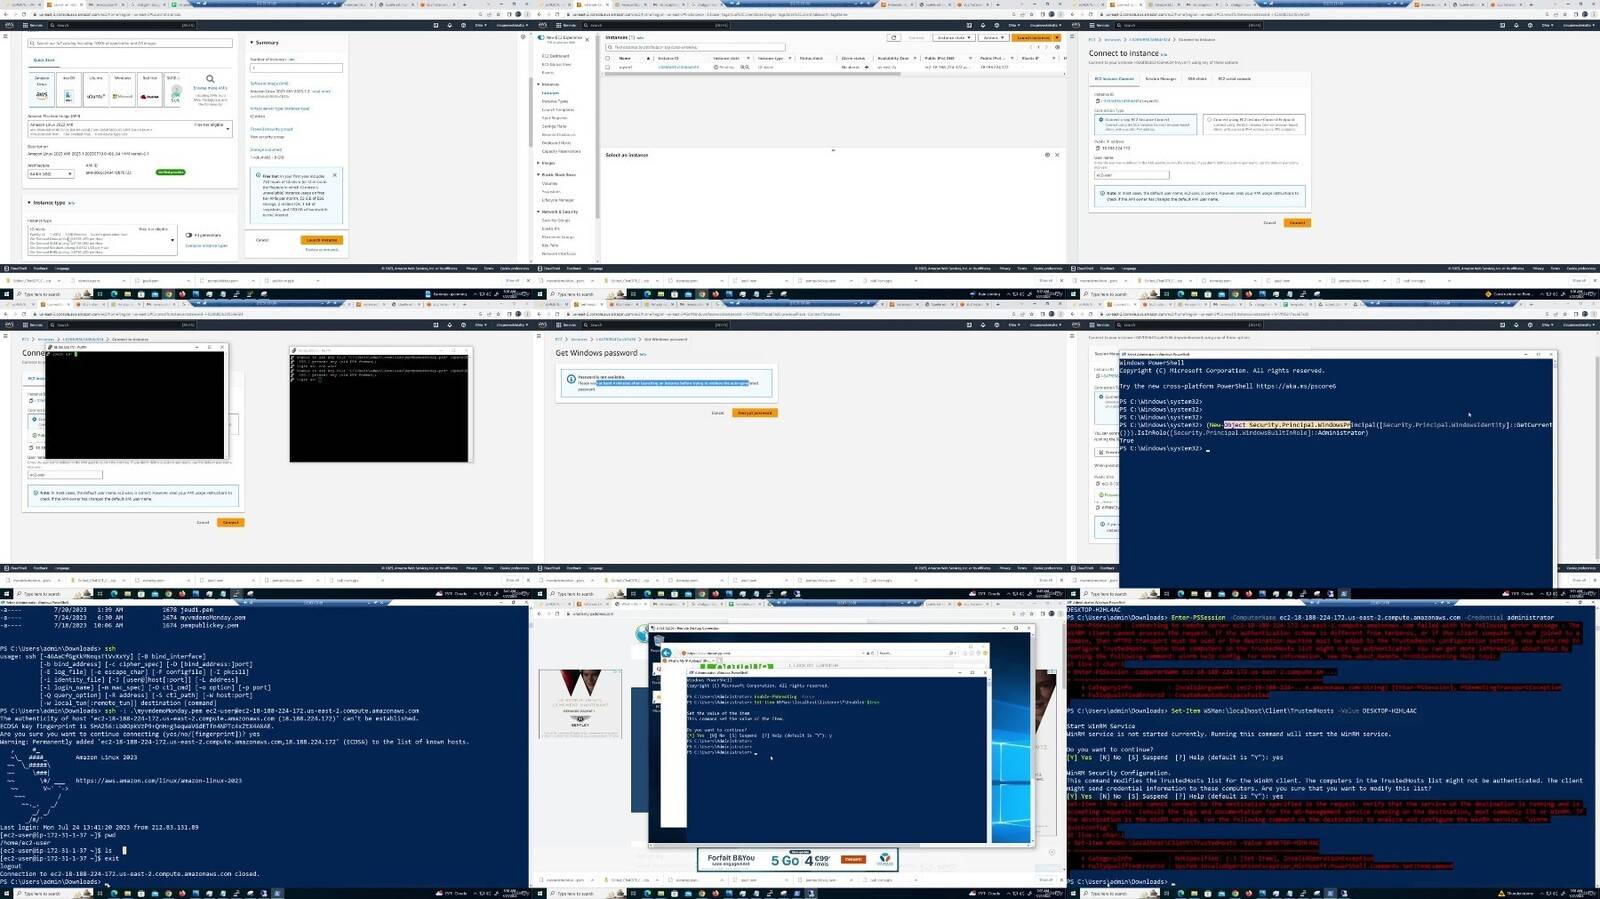1600x899 pixels.
Task: Open Browse more AMIs magnifier
Action: tap(210, 79)
